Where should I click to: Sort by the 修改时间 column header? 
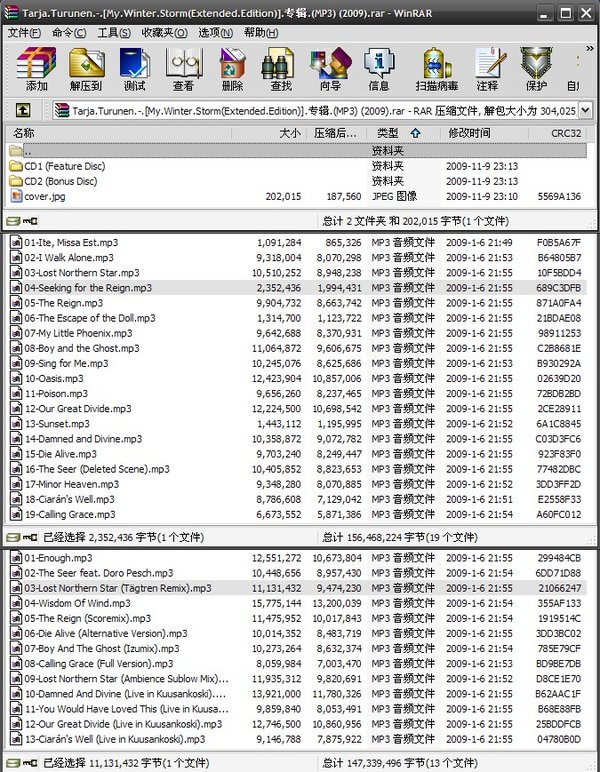point(485,133)
